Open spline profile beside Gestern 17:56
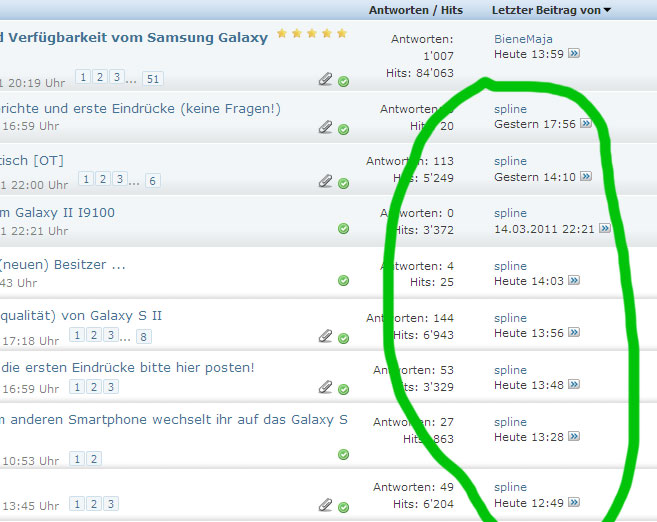Screen dimensions: 657x522 pos(510,109)
